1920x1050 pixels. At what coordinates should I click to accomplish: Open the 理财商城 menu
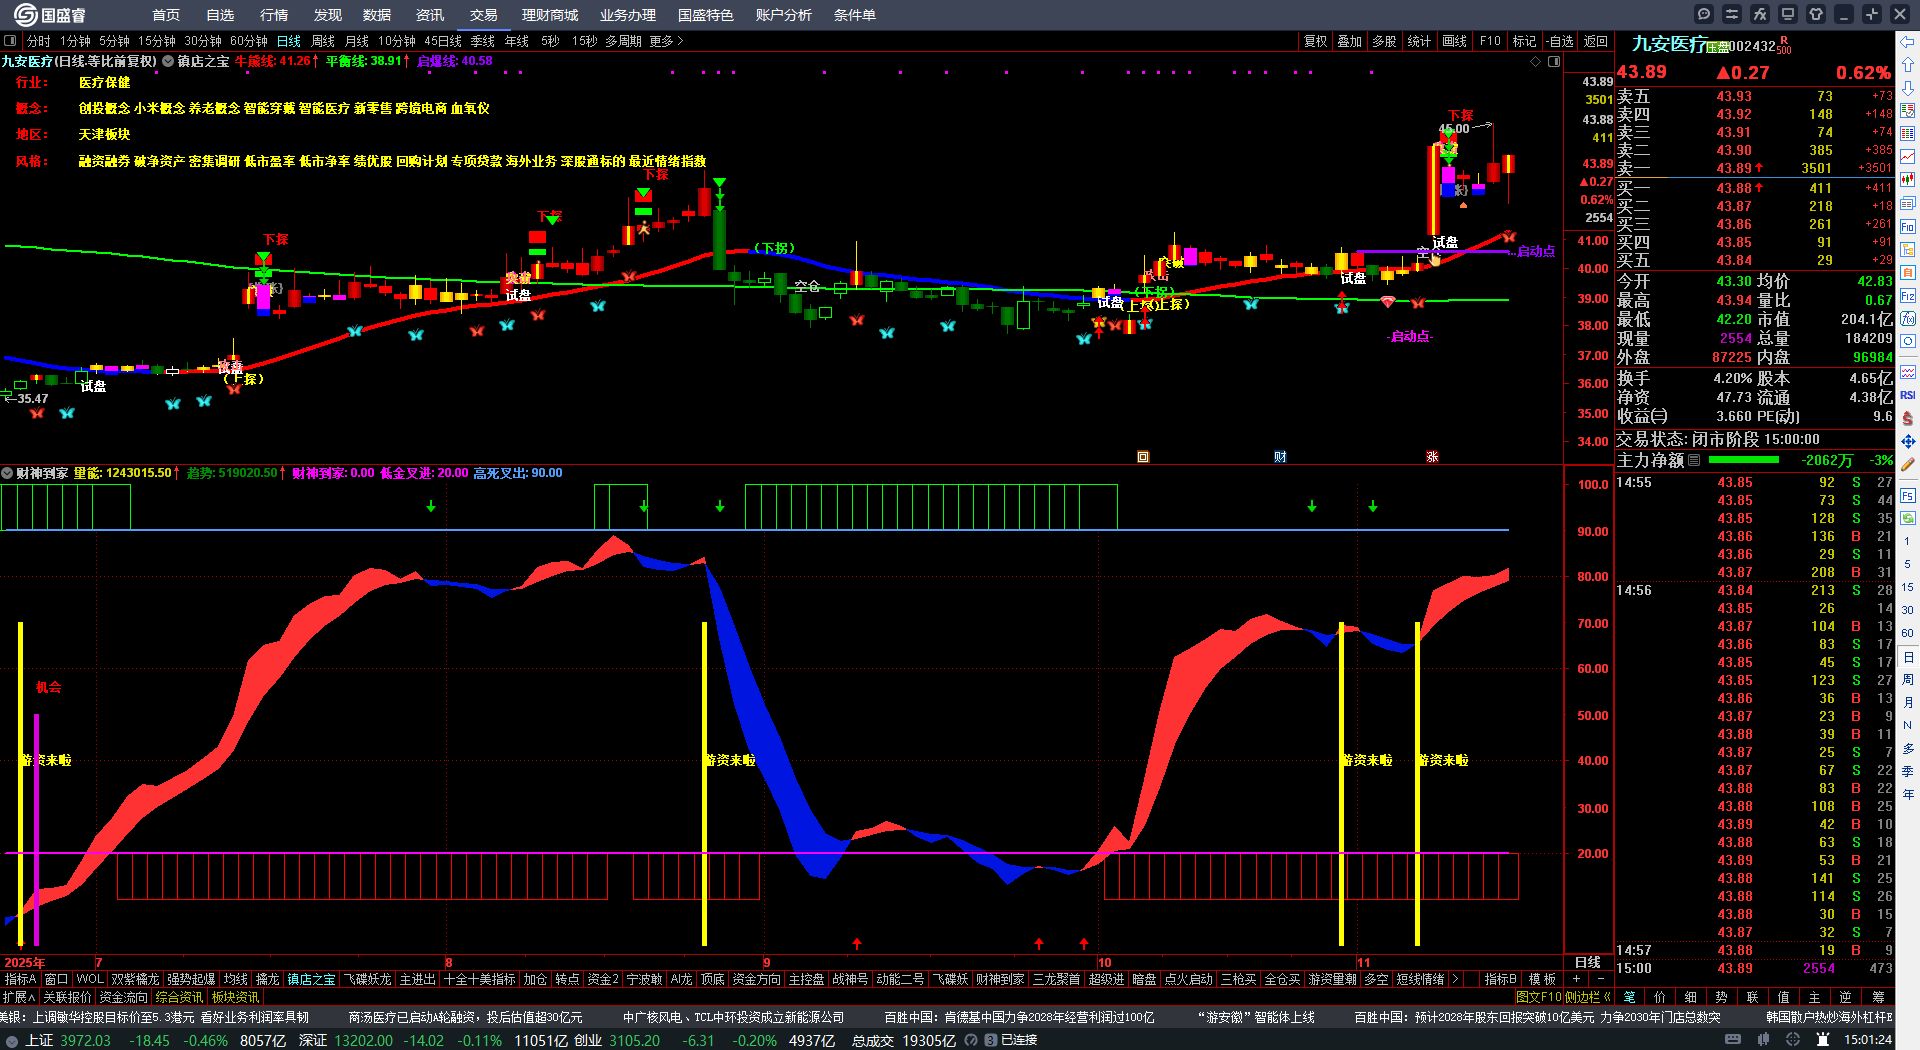point(550,15)
